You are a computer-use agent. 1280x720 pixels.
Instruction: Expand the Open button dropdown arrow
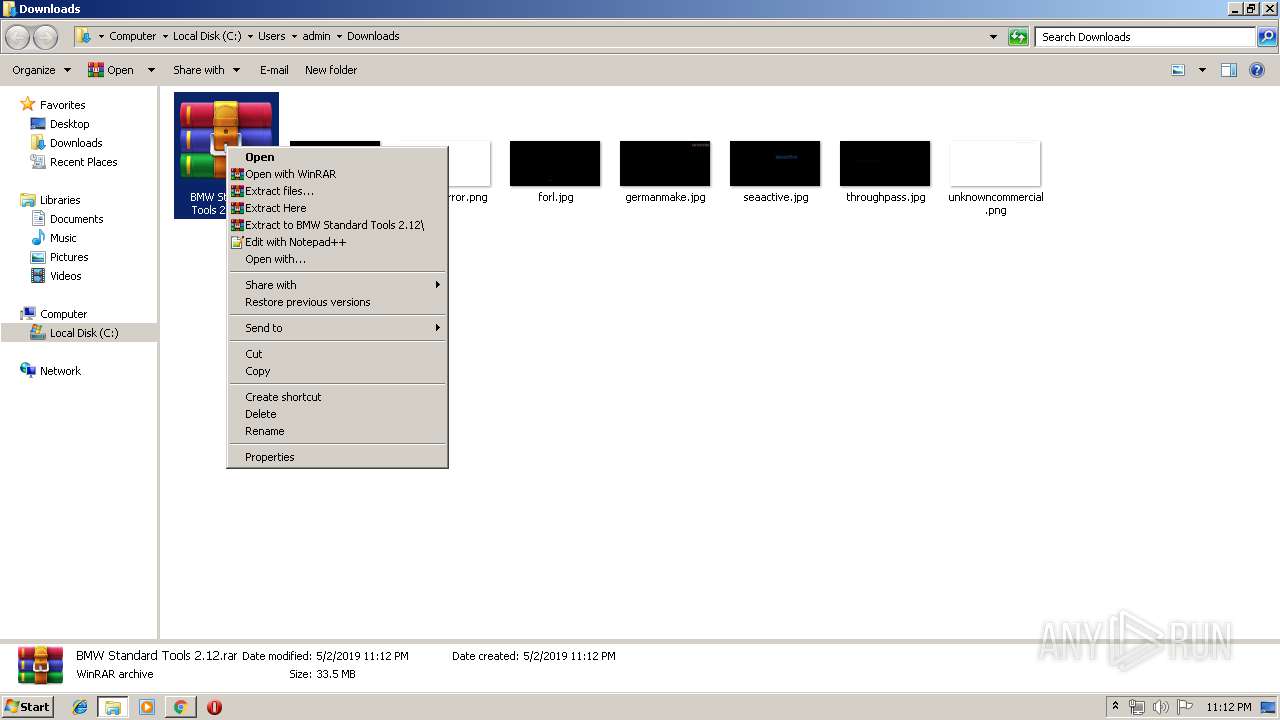pos(151,70)
